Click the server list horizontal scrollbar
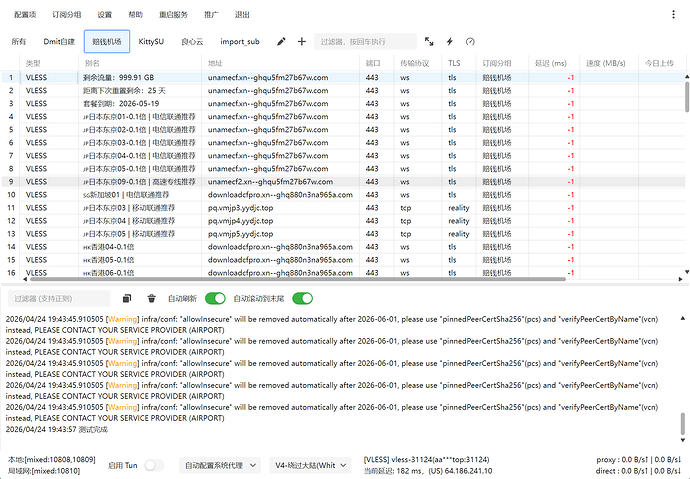 pos(297,279)
